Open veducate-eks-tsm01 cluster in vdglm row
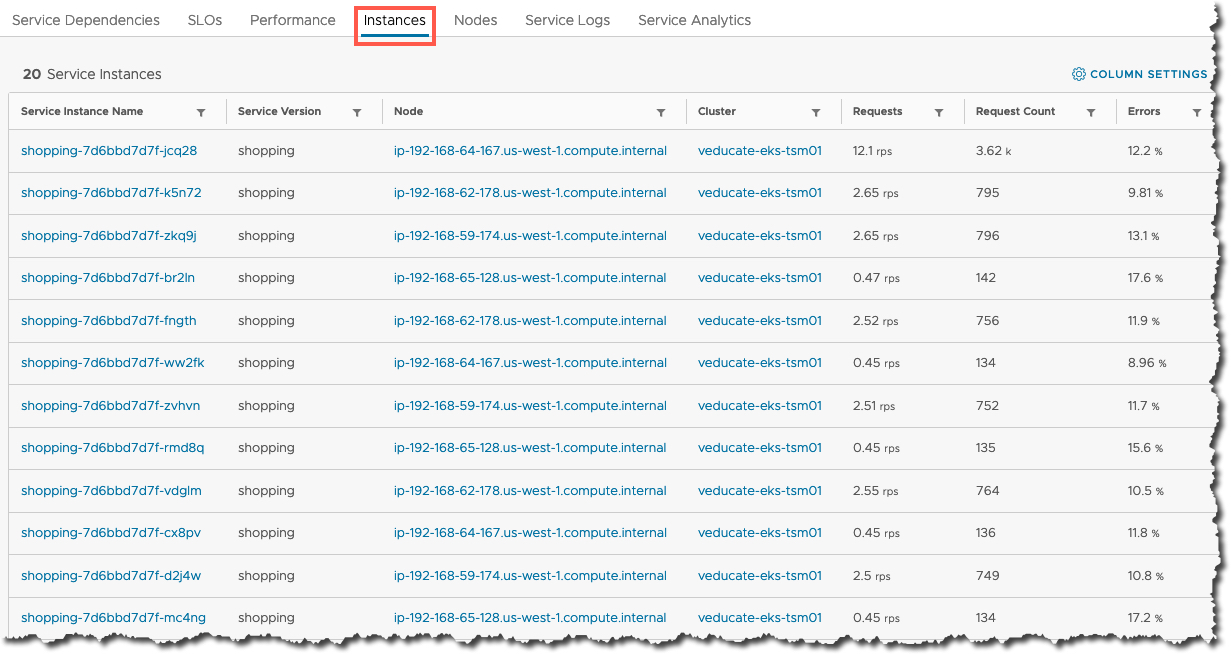 tap(760, 491)
